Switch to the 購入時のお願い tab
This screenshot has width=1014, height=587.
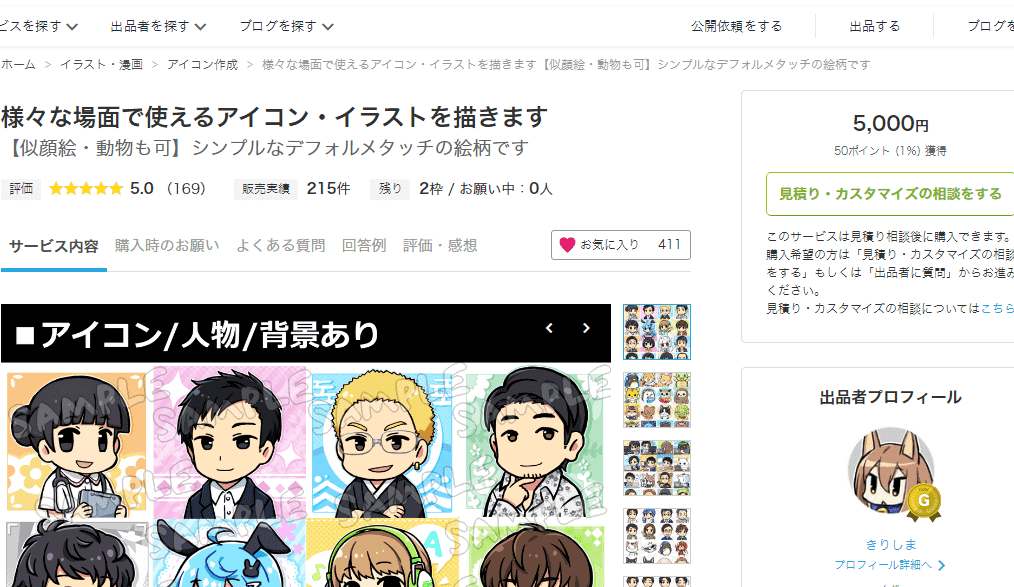click(167, 246)
